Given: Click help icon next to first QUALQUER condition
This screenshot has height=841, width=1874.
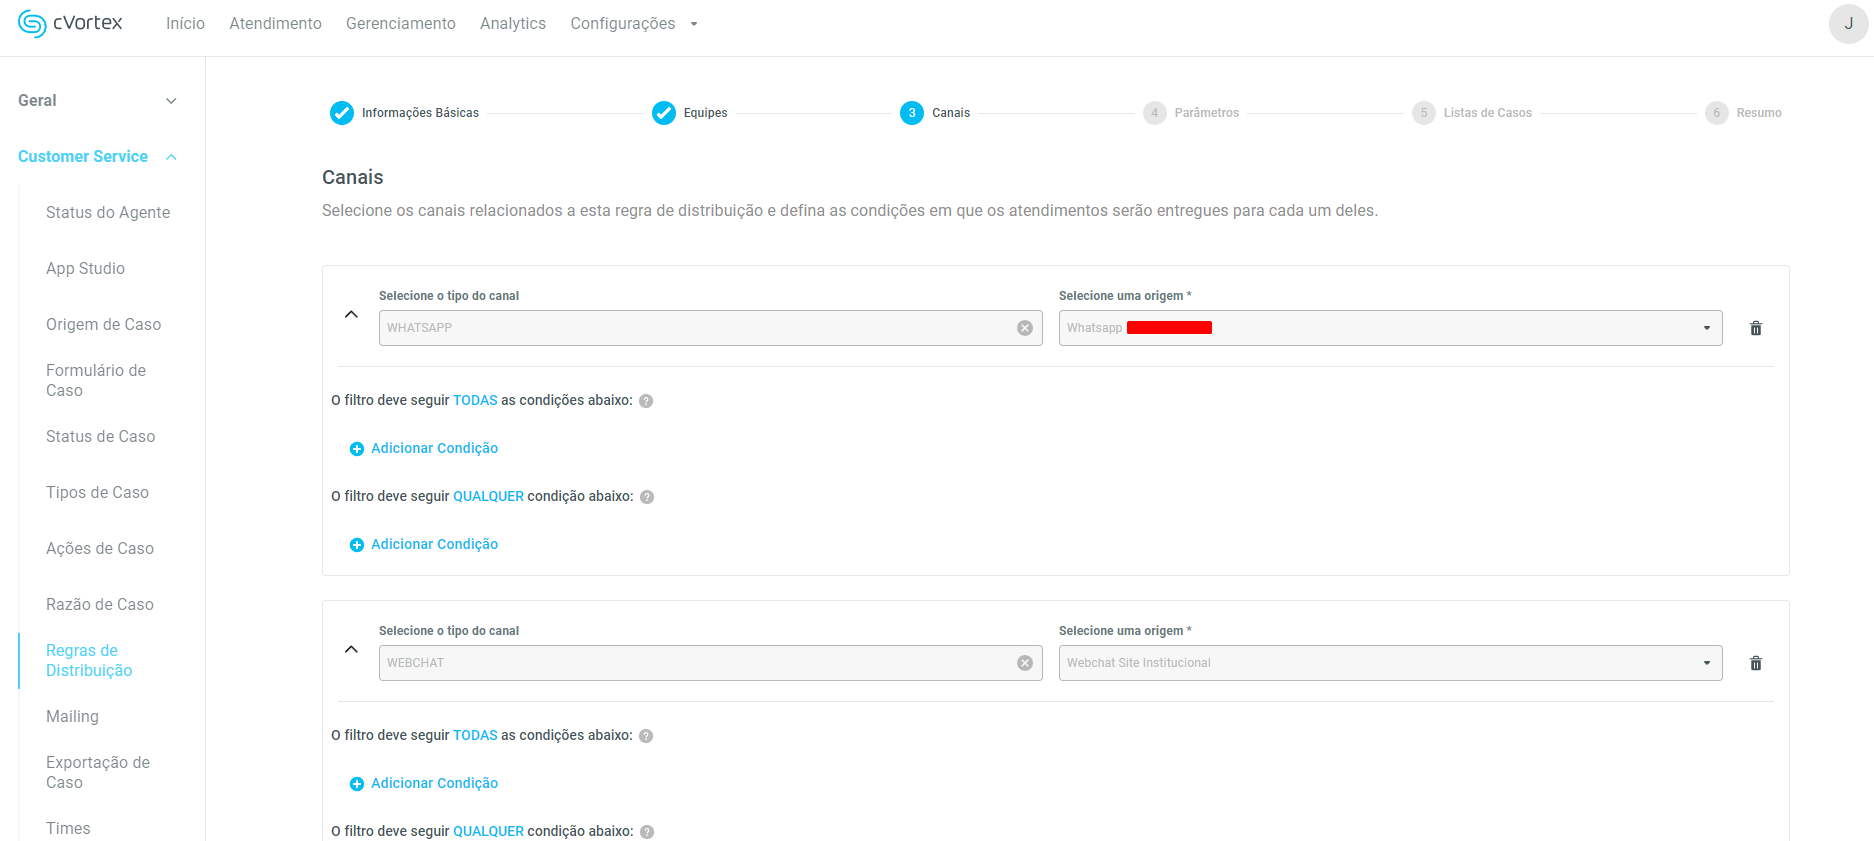Looking at the screenshot, I should pos(647,497).
